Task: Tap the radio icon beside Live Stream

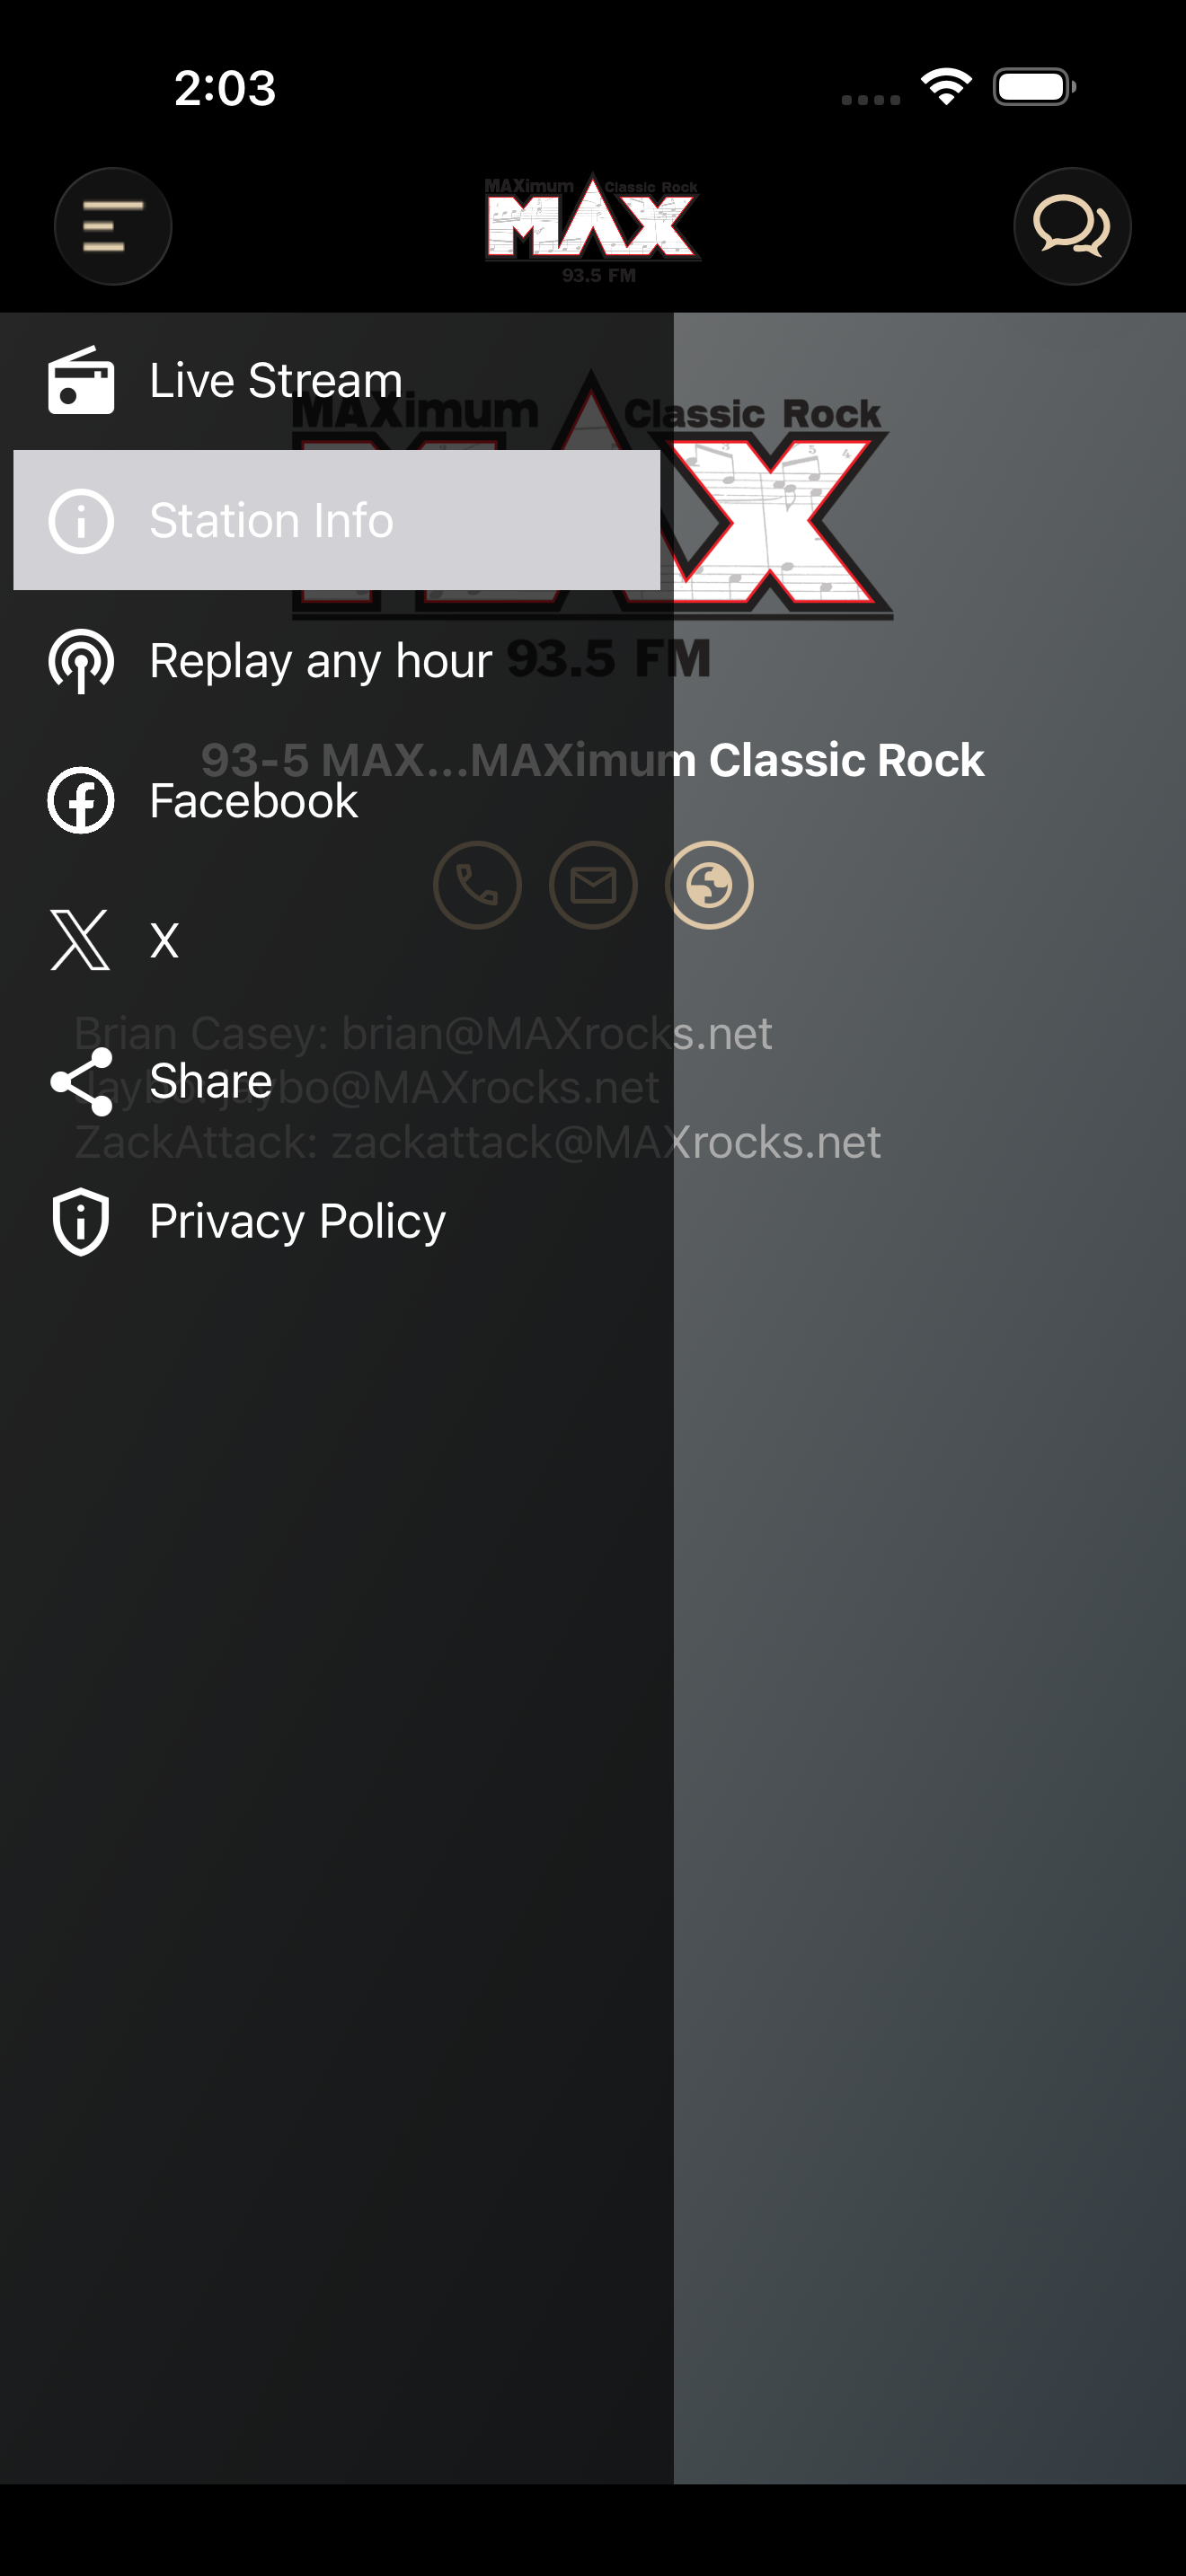Action: click(81, 381)
